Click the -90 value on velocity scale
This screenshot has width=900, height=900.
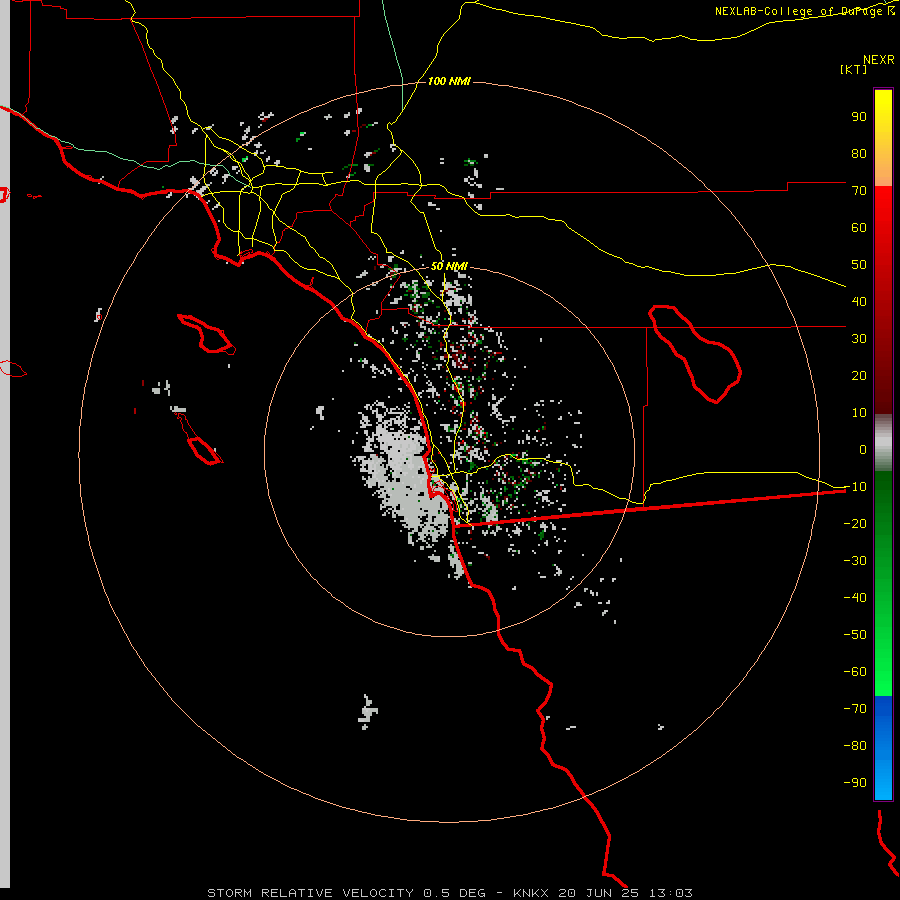855,782
